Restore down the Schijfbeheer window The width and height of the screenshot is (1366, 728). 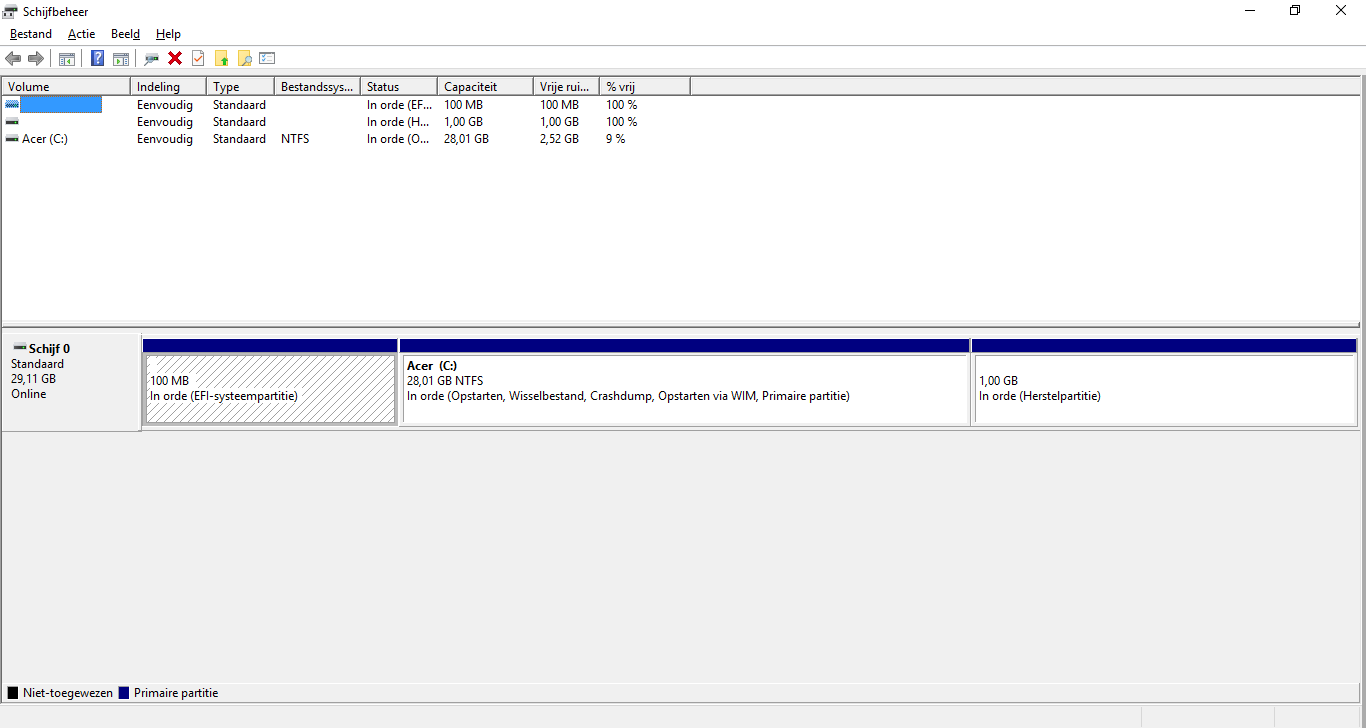(x=1295, y=11)
